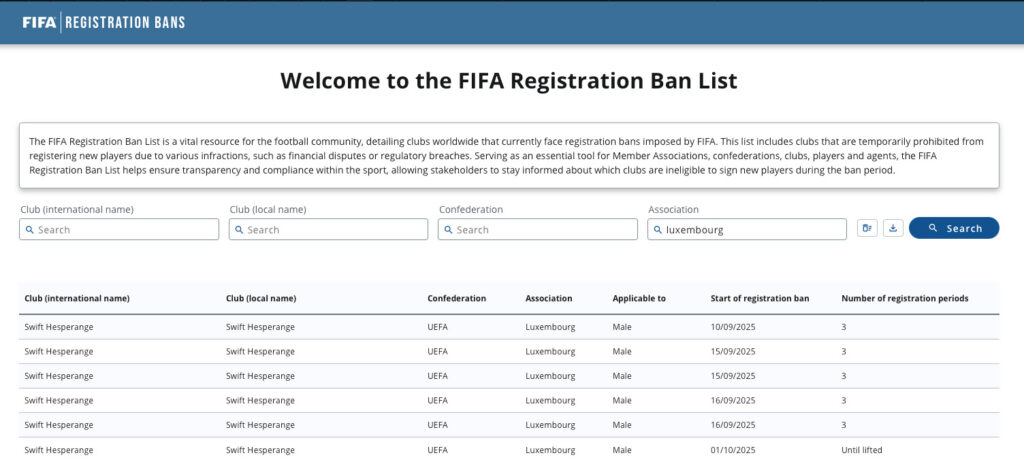Click the FIFA logo in header

39,22
